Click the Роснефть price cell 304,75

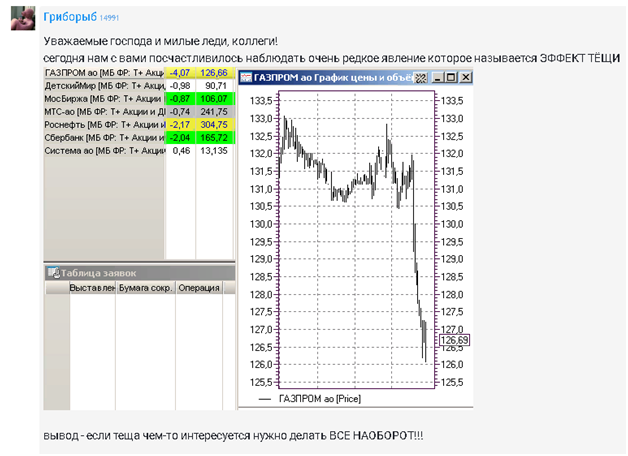click(x=214, y=125)
